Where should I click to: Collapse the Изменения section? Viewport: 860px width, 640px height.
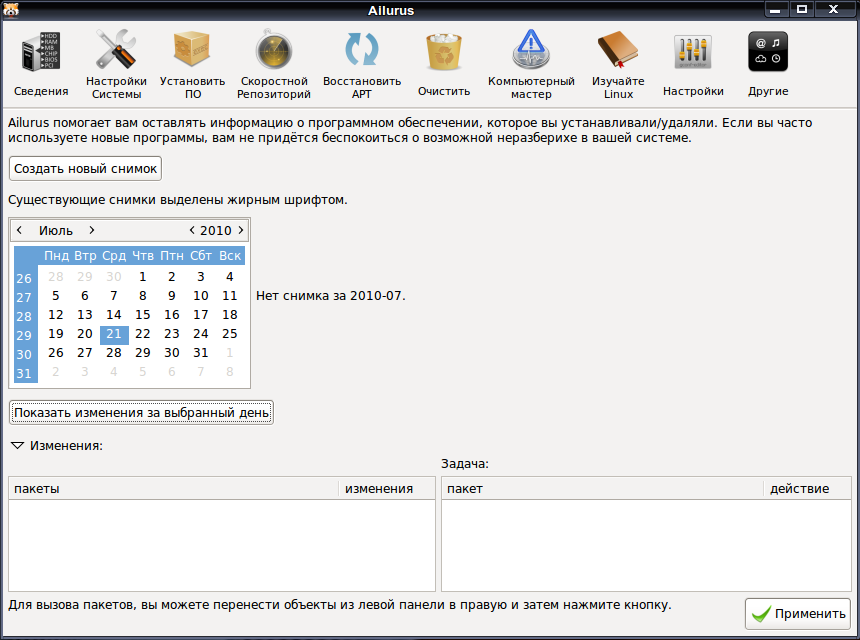pos(18,445)
